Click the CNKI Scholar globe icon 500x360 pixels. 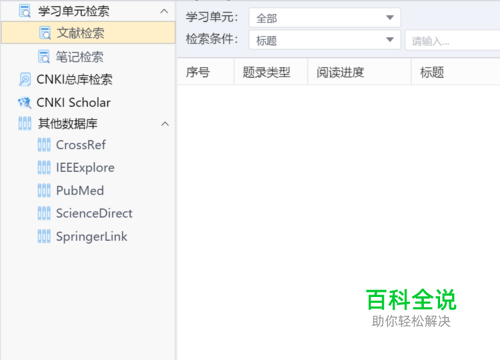click(x=24, y=102)
